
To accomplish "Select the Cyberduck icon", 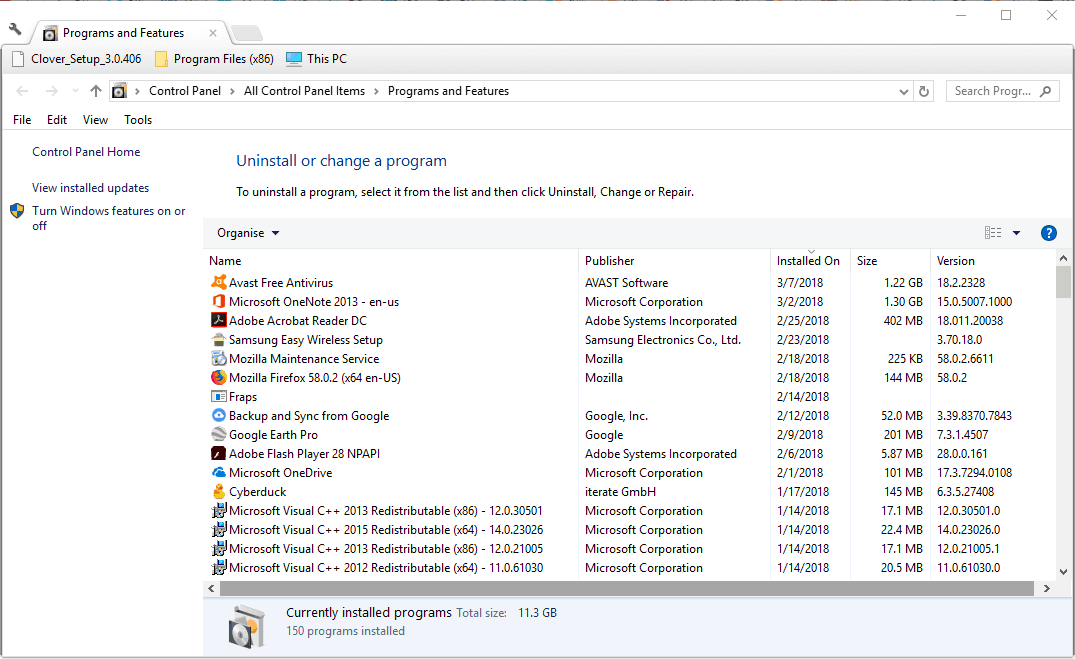I will (219, 492).
